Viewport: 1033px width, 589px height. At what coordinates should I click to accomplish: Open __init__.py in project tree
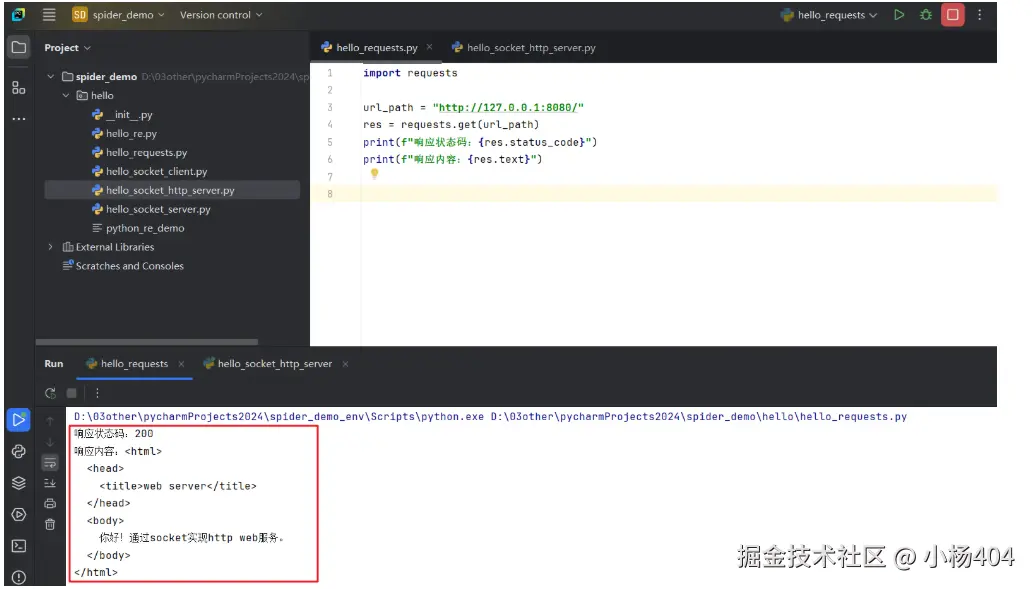(x=123, y=115)
